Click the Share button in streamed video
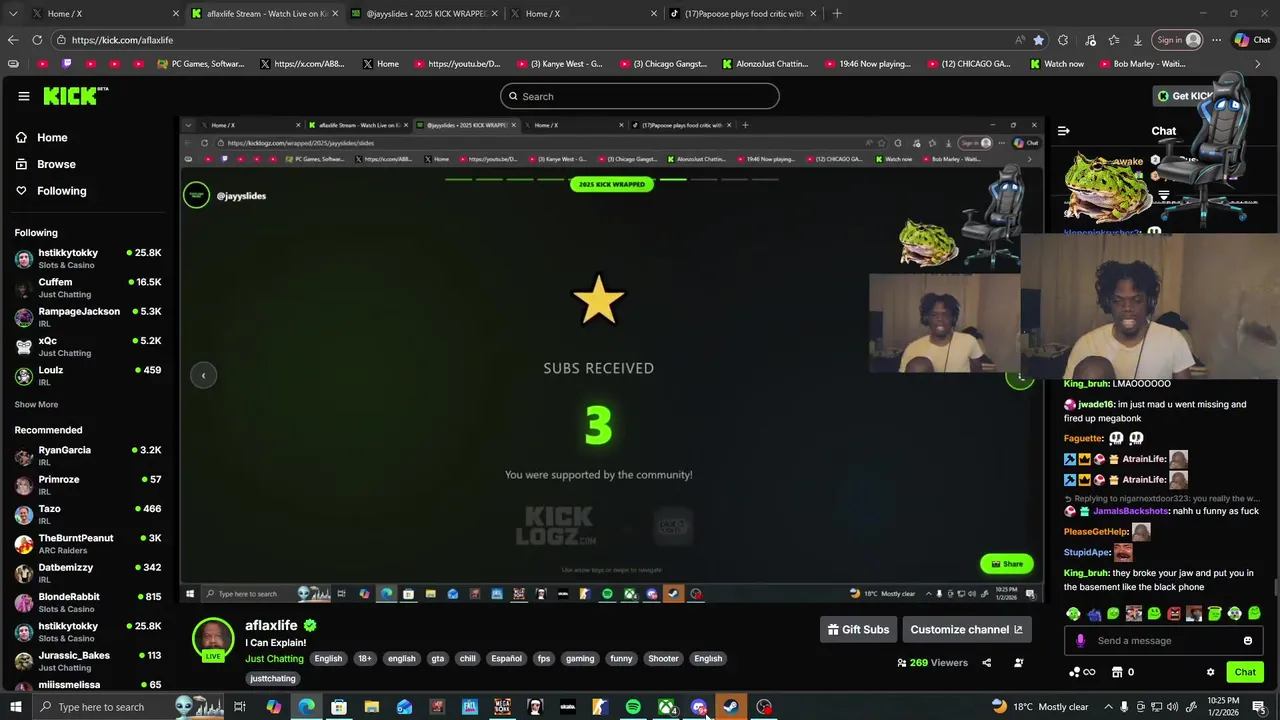Viewport: 1280px width, 720px height. tap(1006, 564)
